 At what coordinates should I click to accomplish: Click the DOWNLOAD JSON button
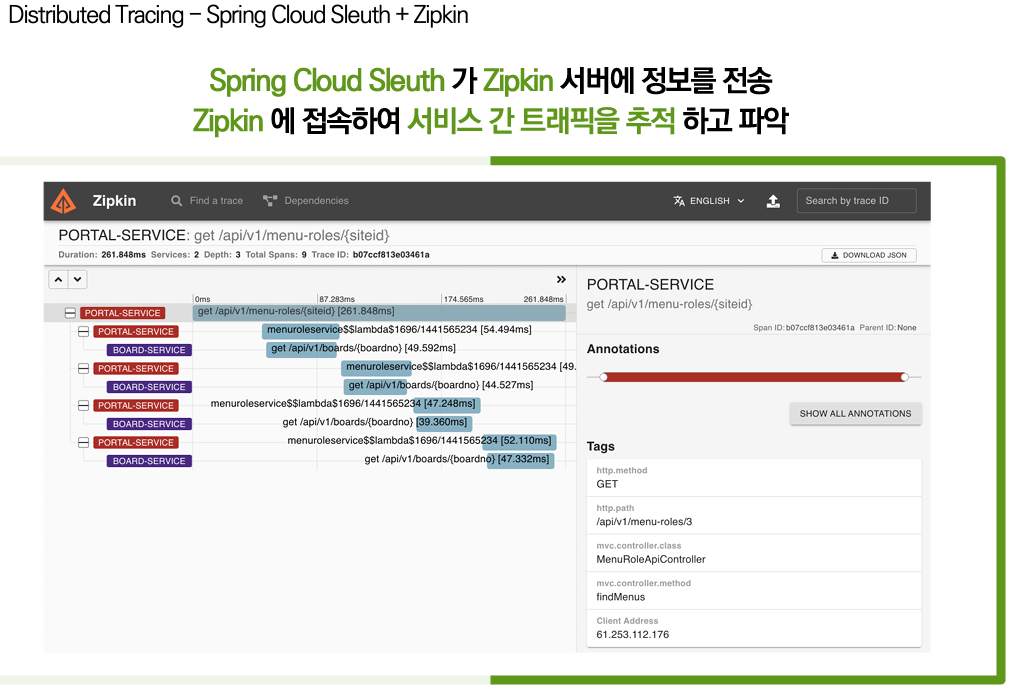click(x=869, y=255)
